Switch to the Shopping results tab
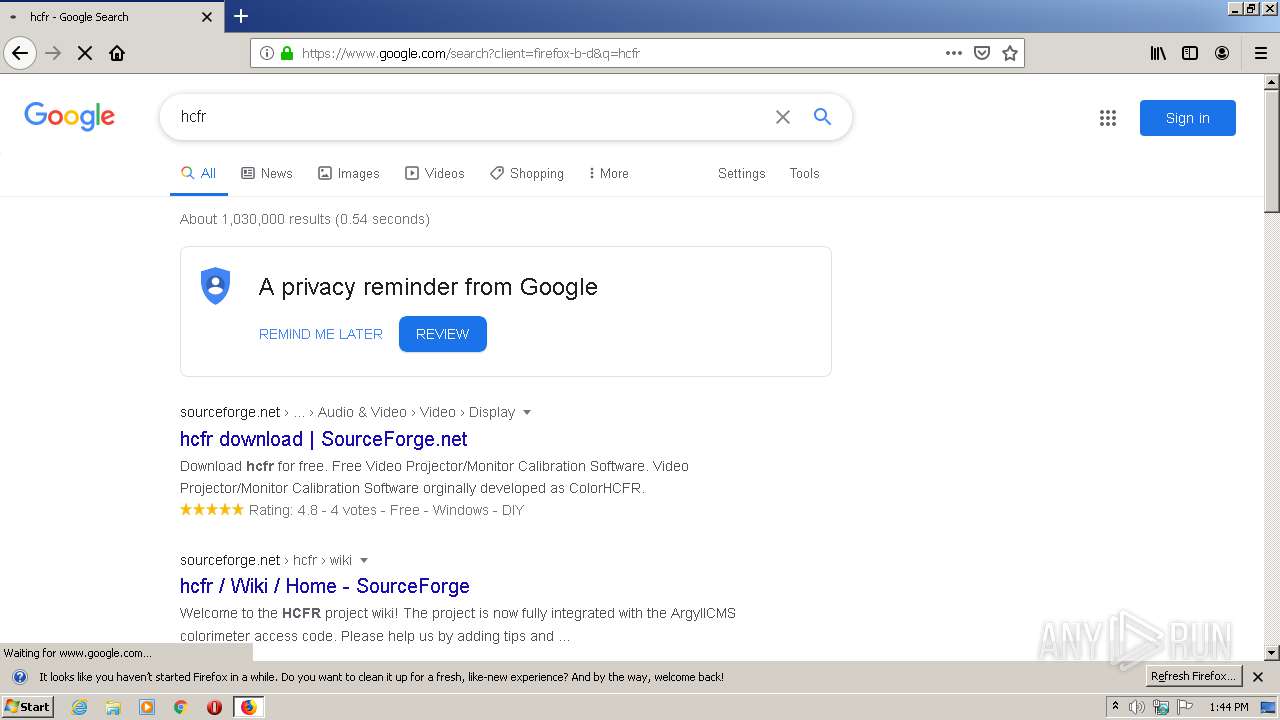Viewport: 1280px width, 720px height. point(527,173)
